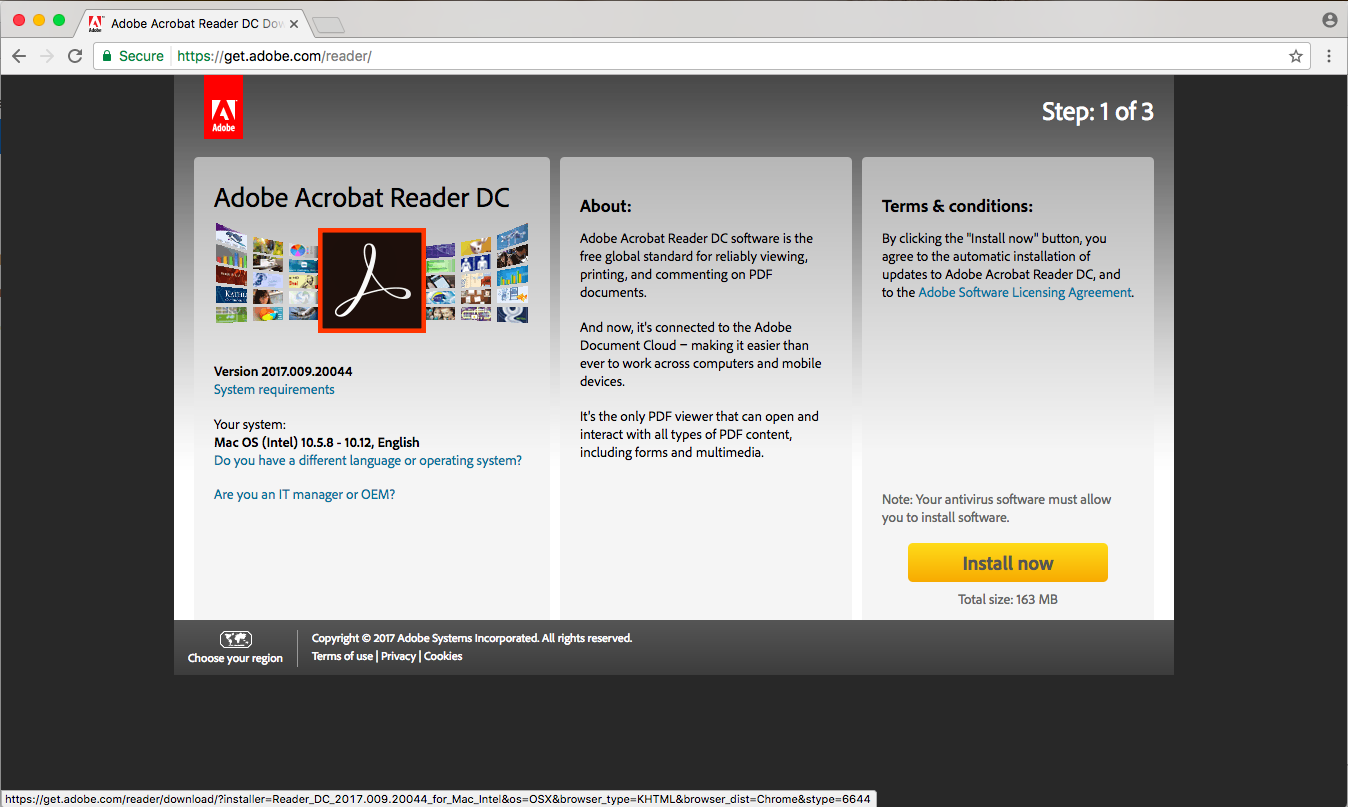
Task: Click the get.adobe.com/reader address bar
Action: (700, 56)
